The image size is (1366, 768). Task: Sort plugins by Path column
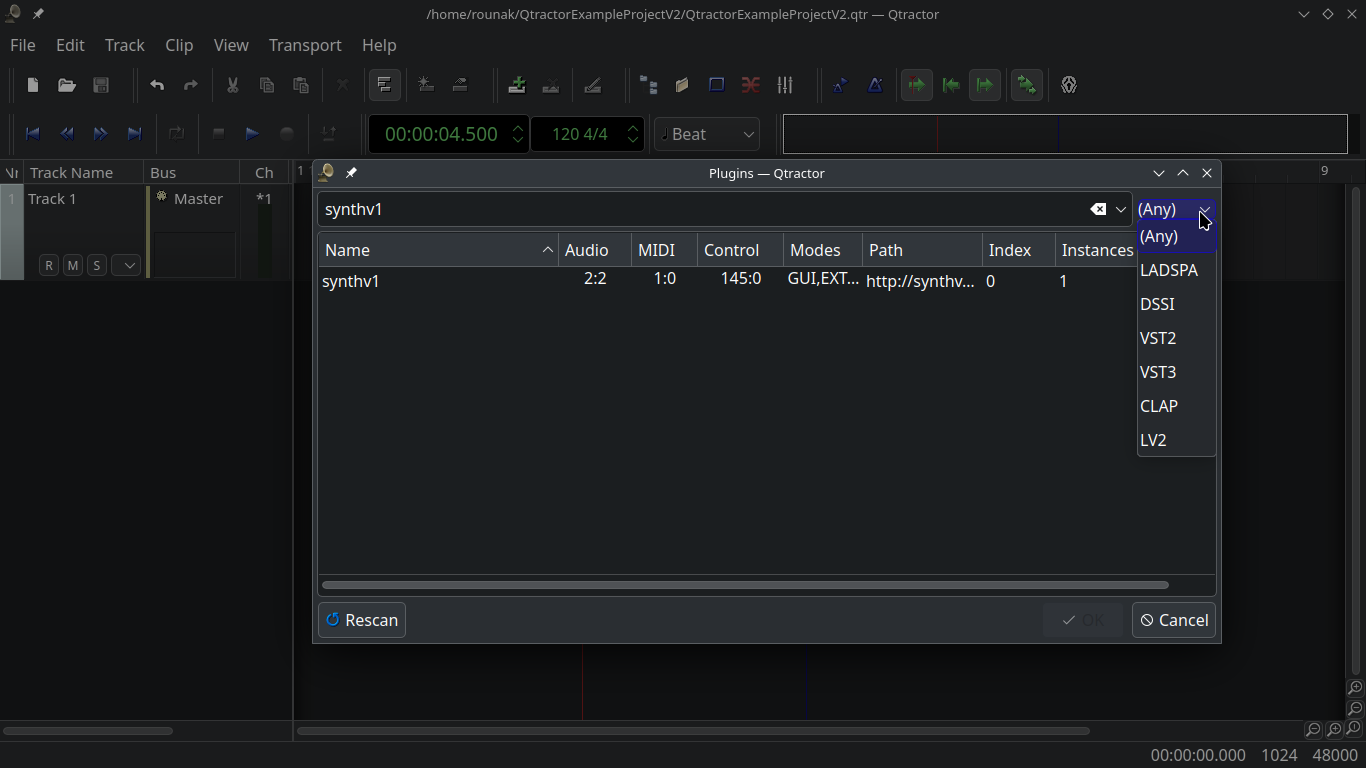922,250
